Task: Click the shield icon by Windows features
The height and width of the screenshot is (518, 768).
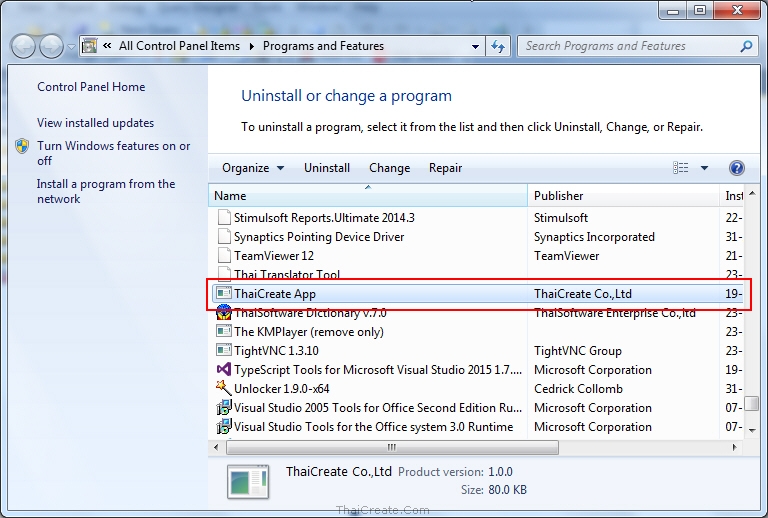Action: coord(22,146)
